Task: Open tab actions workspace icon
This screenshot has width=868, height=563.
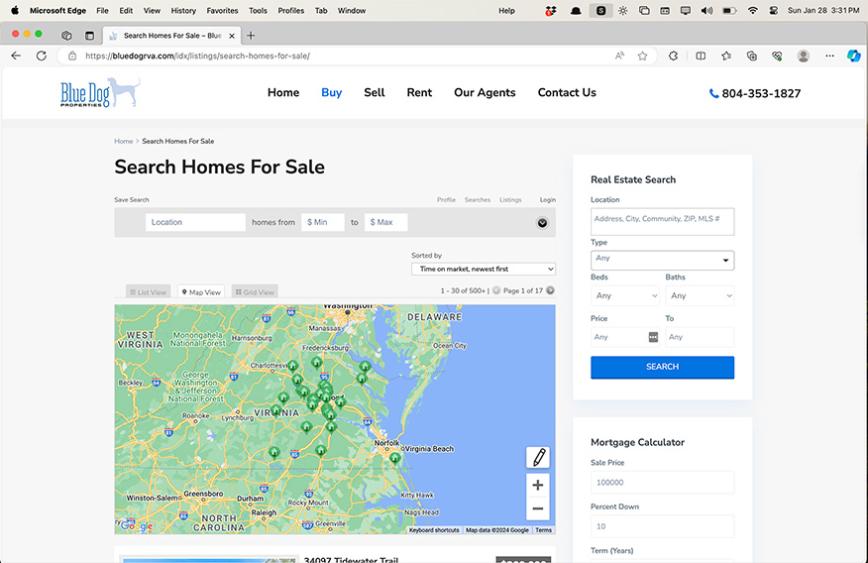Action: click(x=66, y=35)
